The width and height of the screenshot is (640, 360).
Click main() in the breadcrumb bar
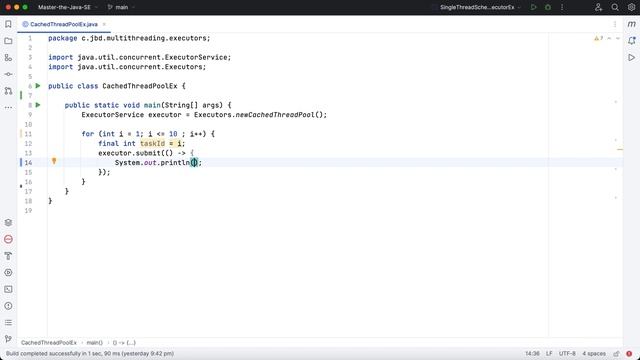click(x=94, y=342)
